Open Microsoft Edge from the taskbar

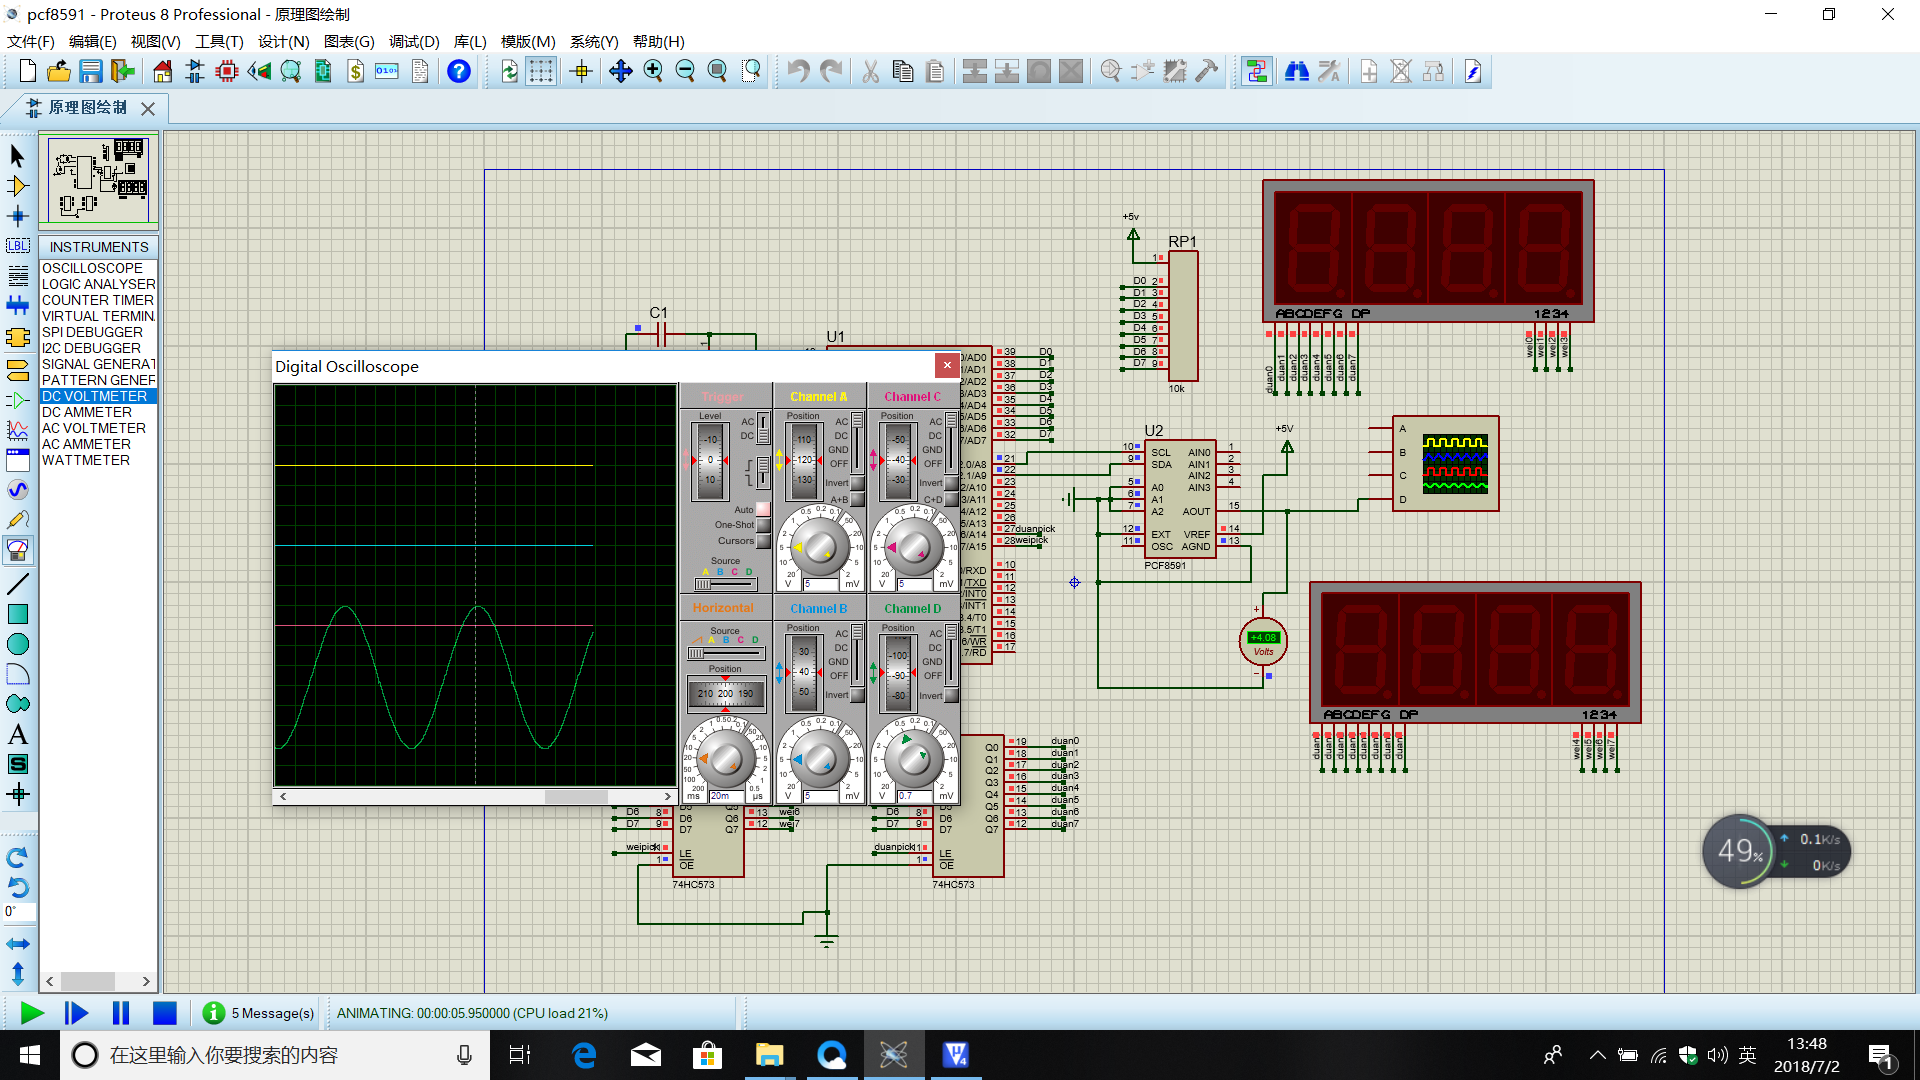pyautogui.click(x=584, y=1055)
